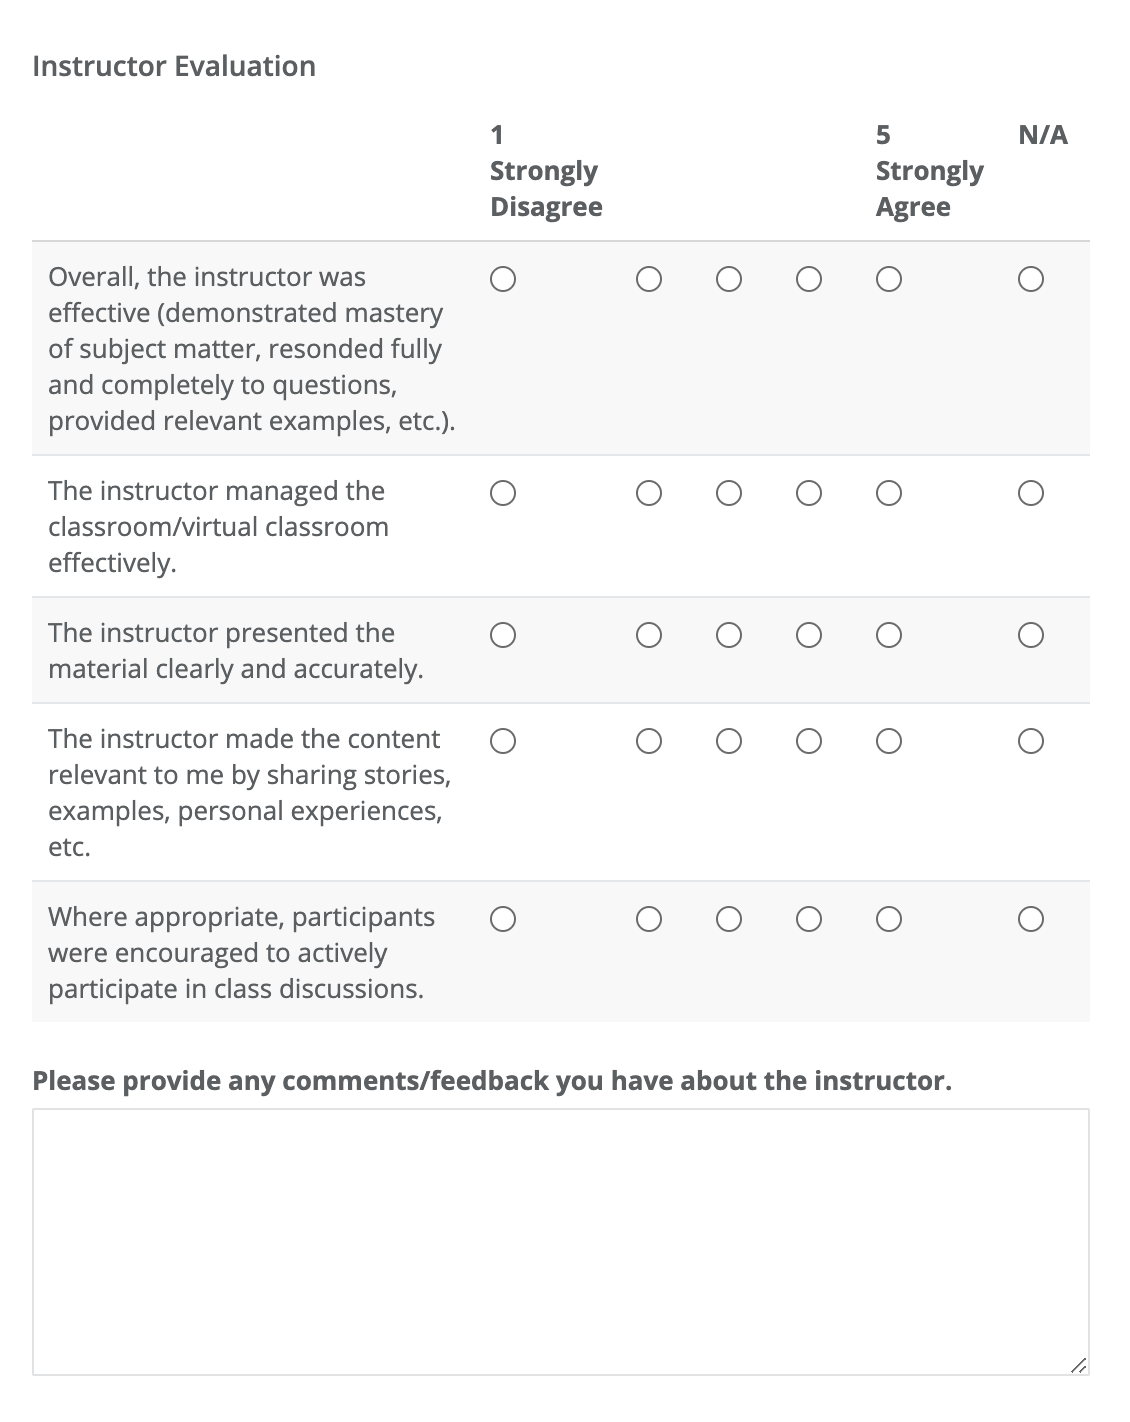The height and width of the screenshot is (1422, 1130).
Task: Mark N/A for classroom management question
Action: (x=1031, y=491)
